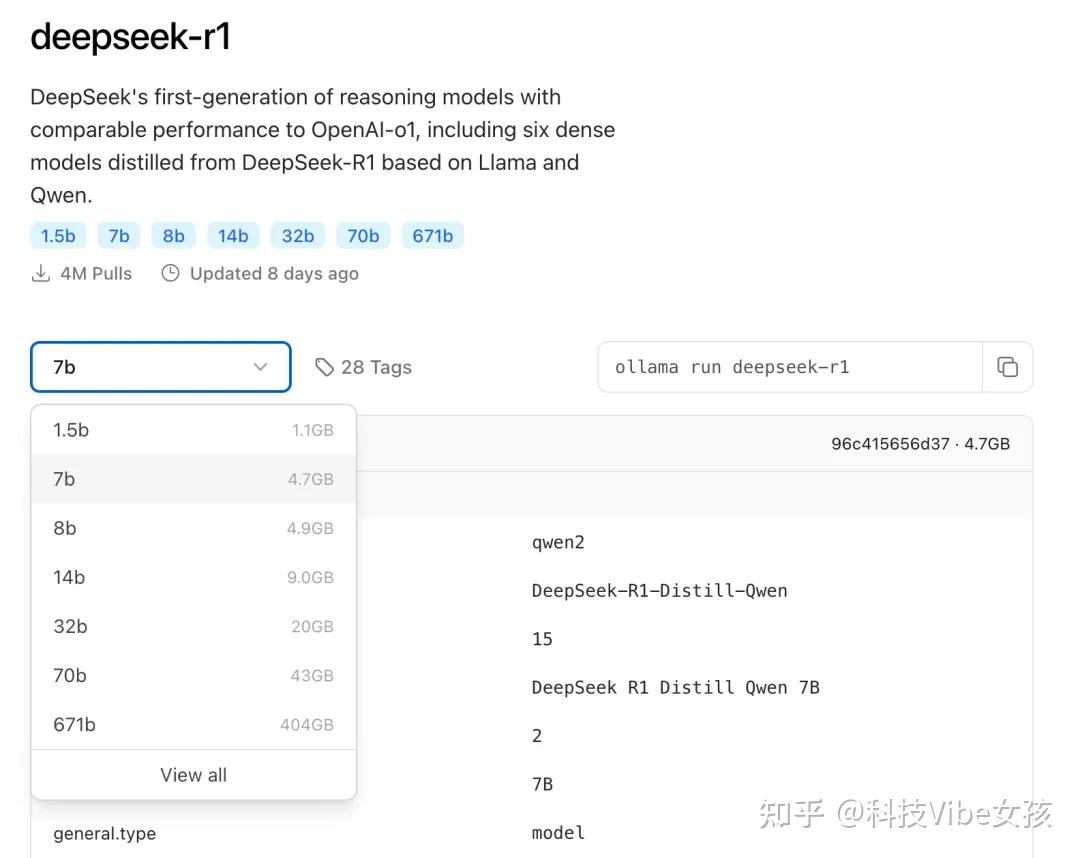Click the tag icon beside 28 Tags

[x=326, y=366]
